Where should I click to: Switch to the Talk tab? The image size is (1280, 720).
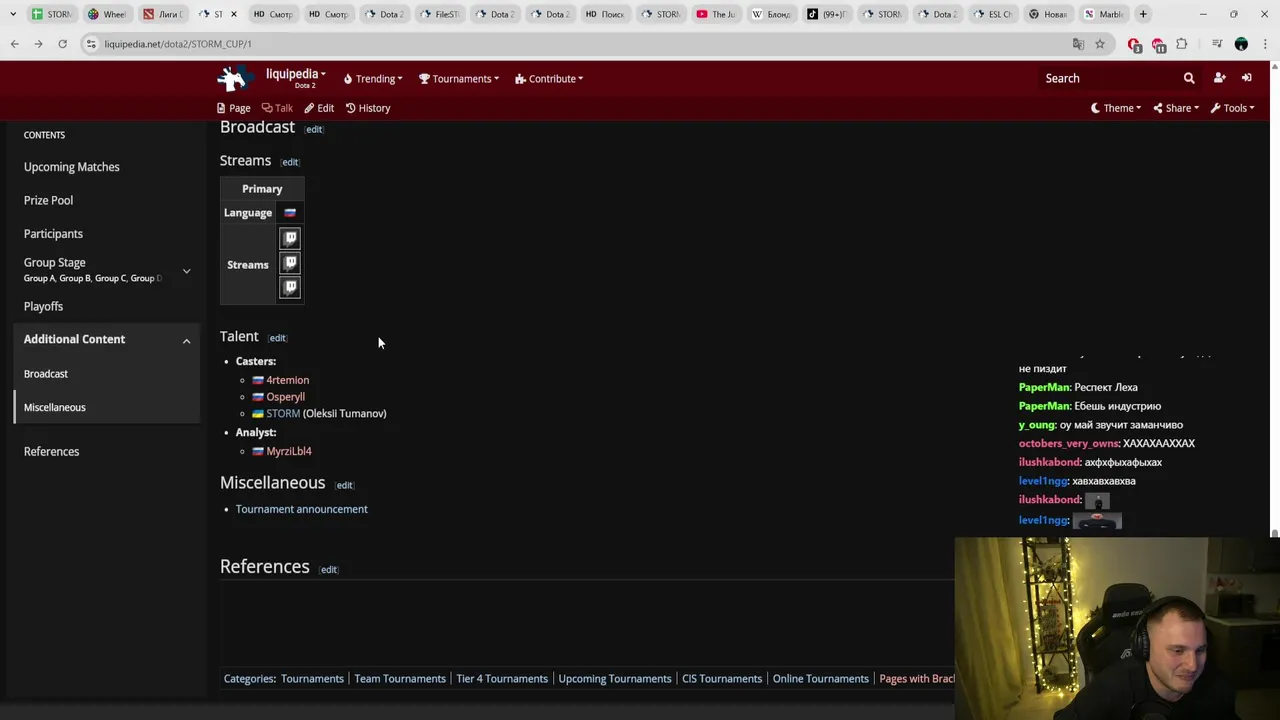[x=277, y=108]
